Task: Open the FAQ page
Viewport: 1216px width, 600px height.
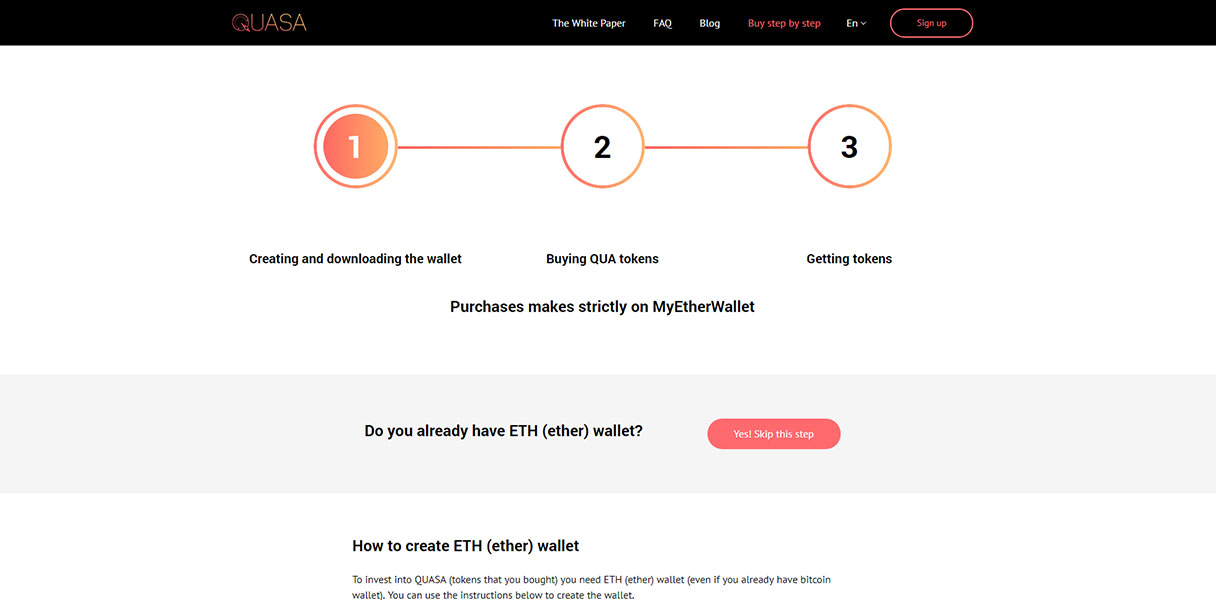Action: tap(662, 23)
